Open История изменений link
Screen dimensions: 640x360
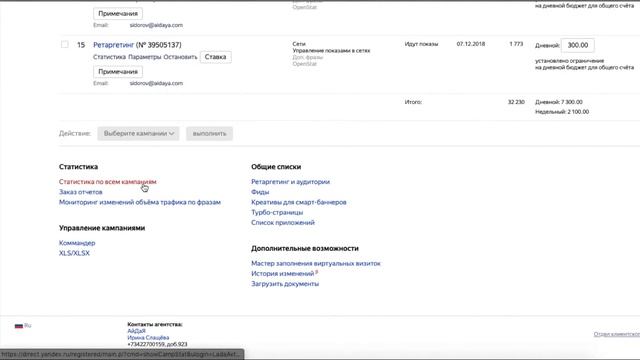pyautogui.click(x=282, y=273)
